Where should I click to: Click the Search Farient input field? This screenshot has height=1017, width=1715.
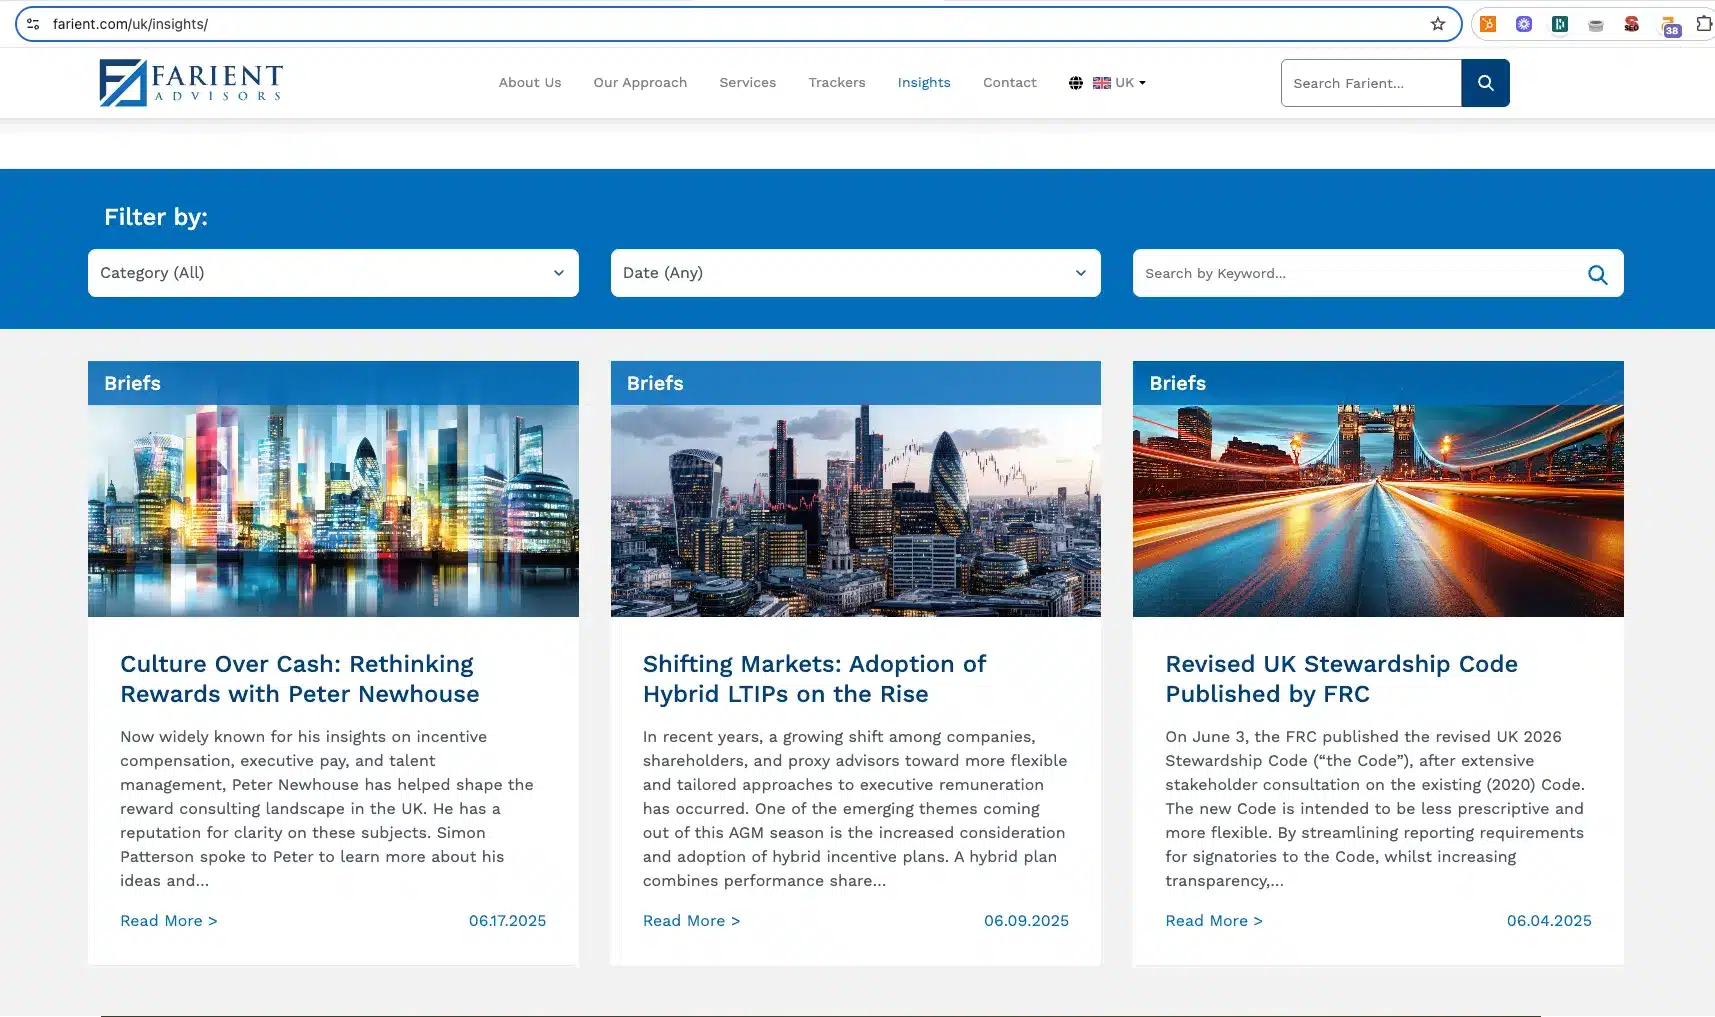(x=1371, y=83)
